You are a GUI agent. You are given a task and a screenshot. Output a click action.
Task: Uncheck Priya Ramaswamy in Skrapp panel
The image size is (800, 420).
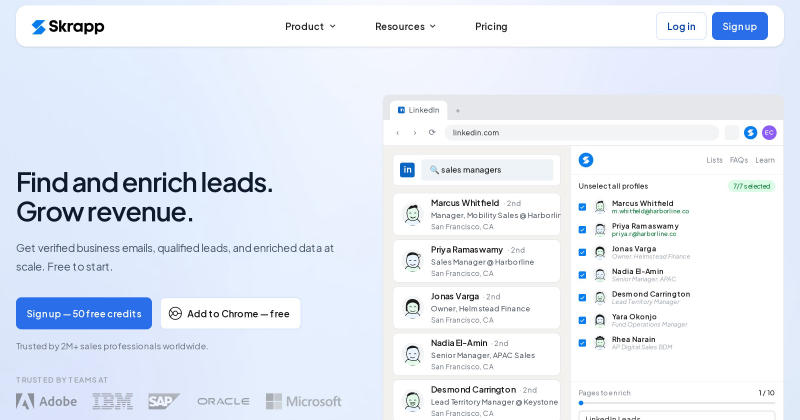point(582,230)
